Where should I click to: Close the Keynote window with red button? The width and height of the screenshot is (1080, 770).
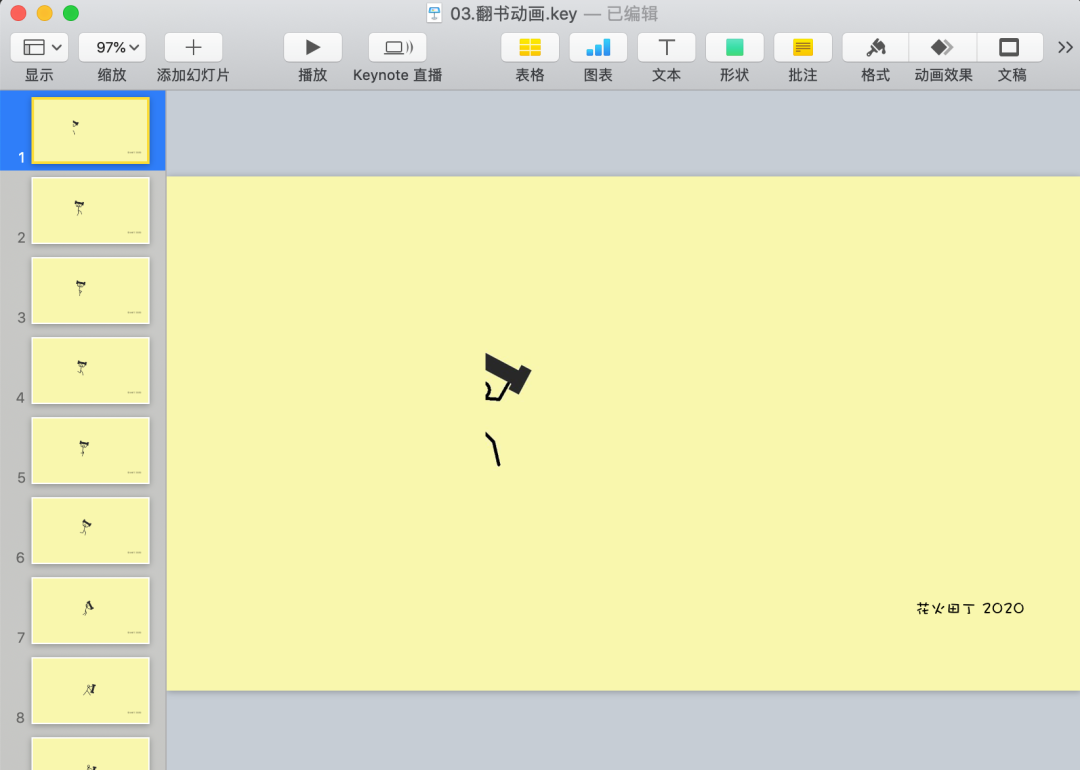(x=19, y=13)
